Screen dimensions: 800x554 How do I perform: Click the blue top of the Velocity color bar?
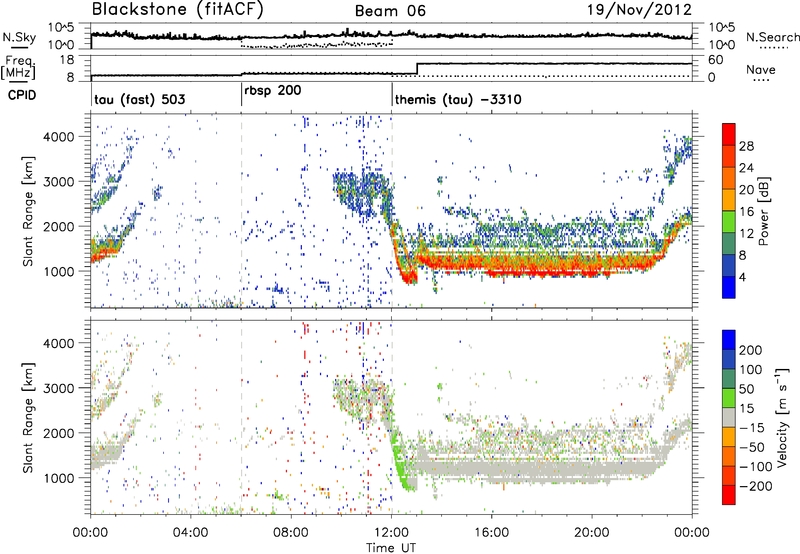729,339
